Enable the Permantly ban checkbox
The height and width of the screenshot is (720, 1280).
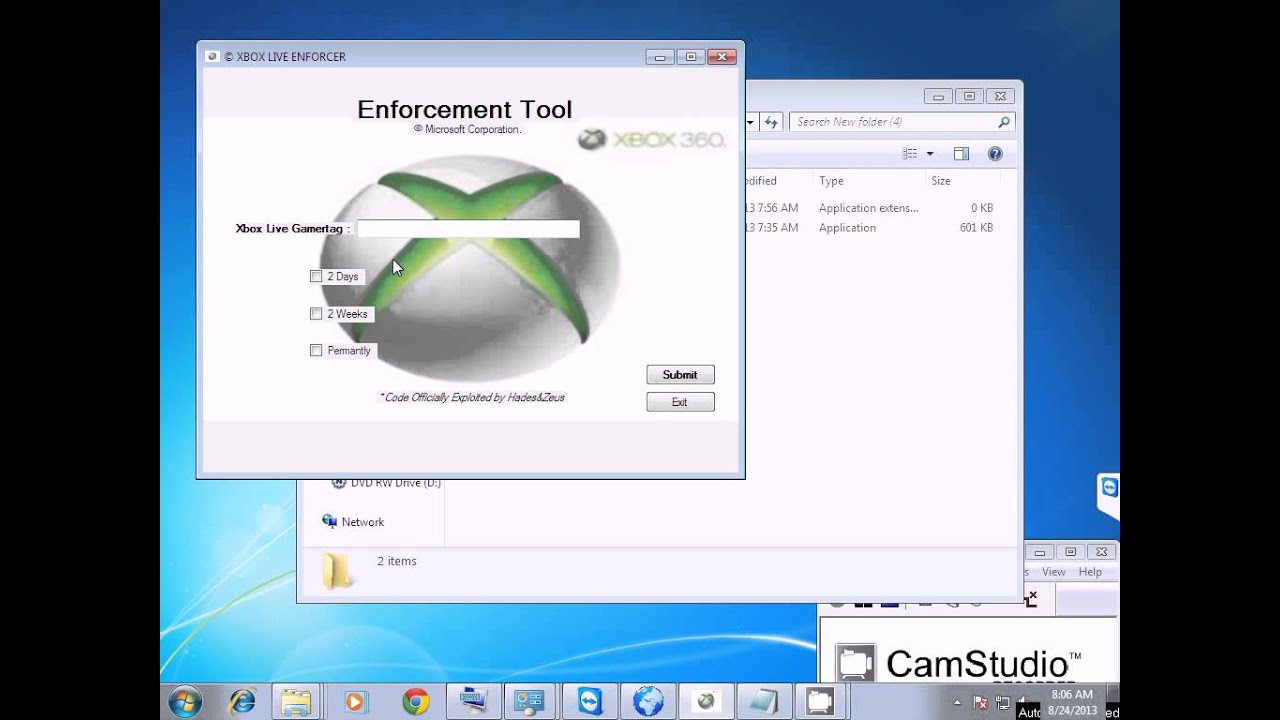click(317, 351)
